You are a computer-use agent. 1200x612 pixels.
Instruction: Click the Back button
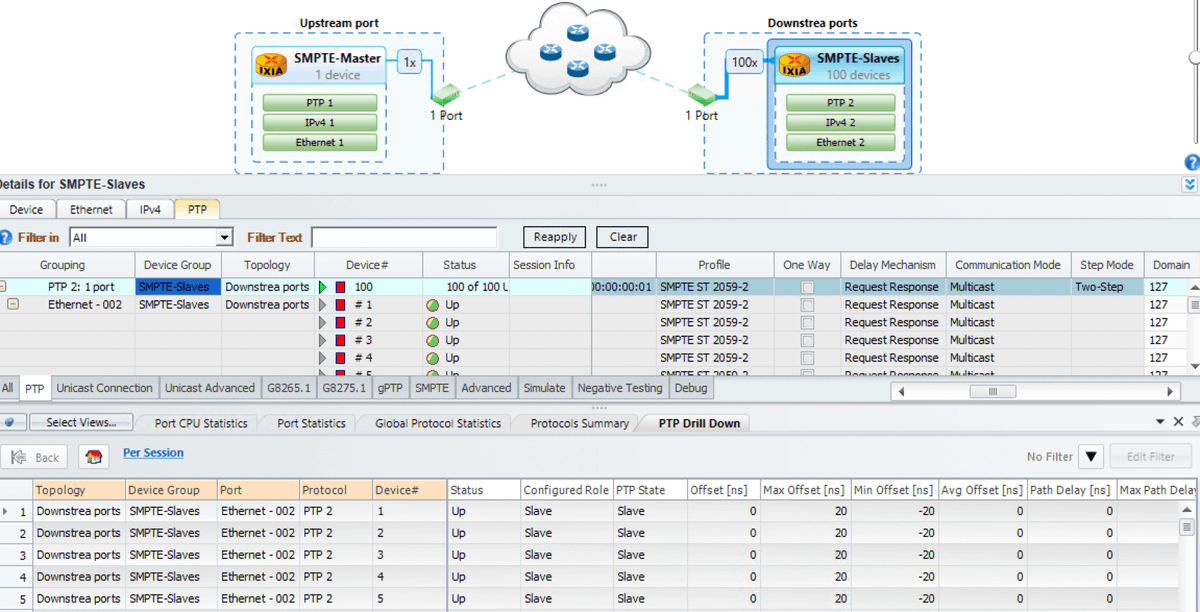coord(35,457)
